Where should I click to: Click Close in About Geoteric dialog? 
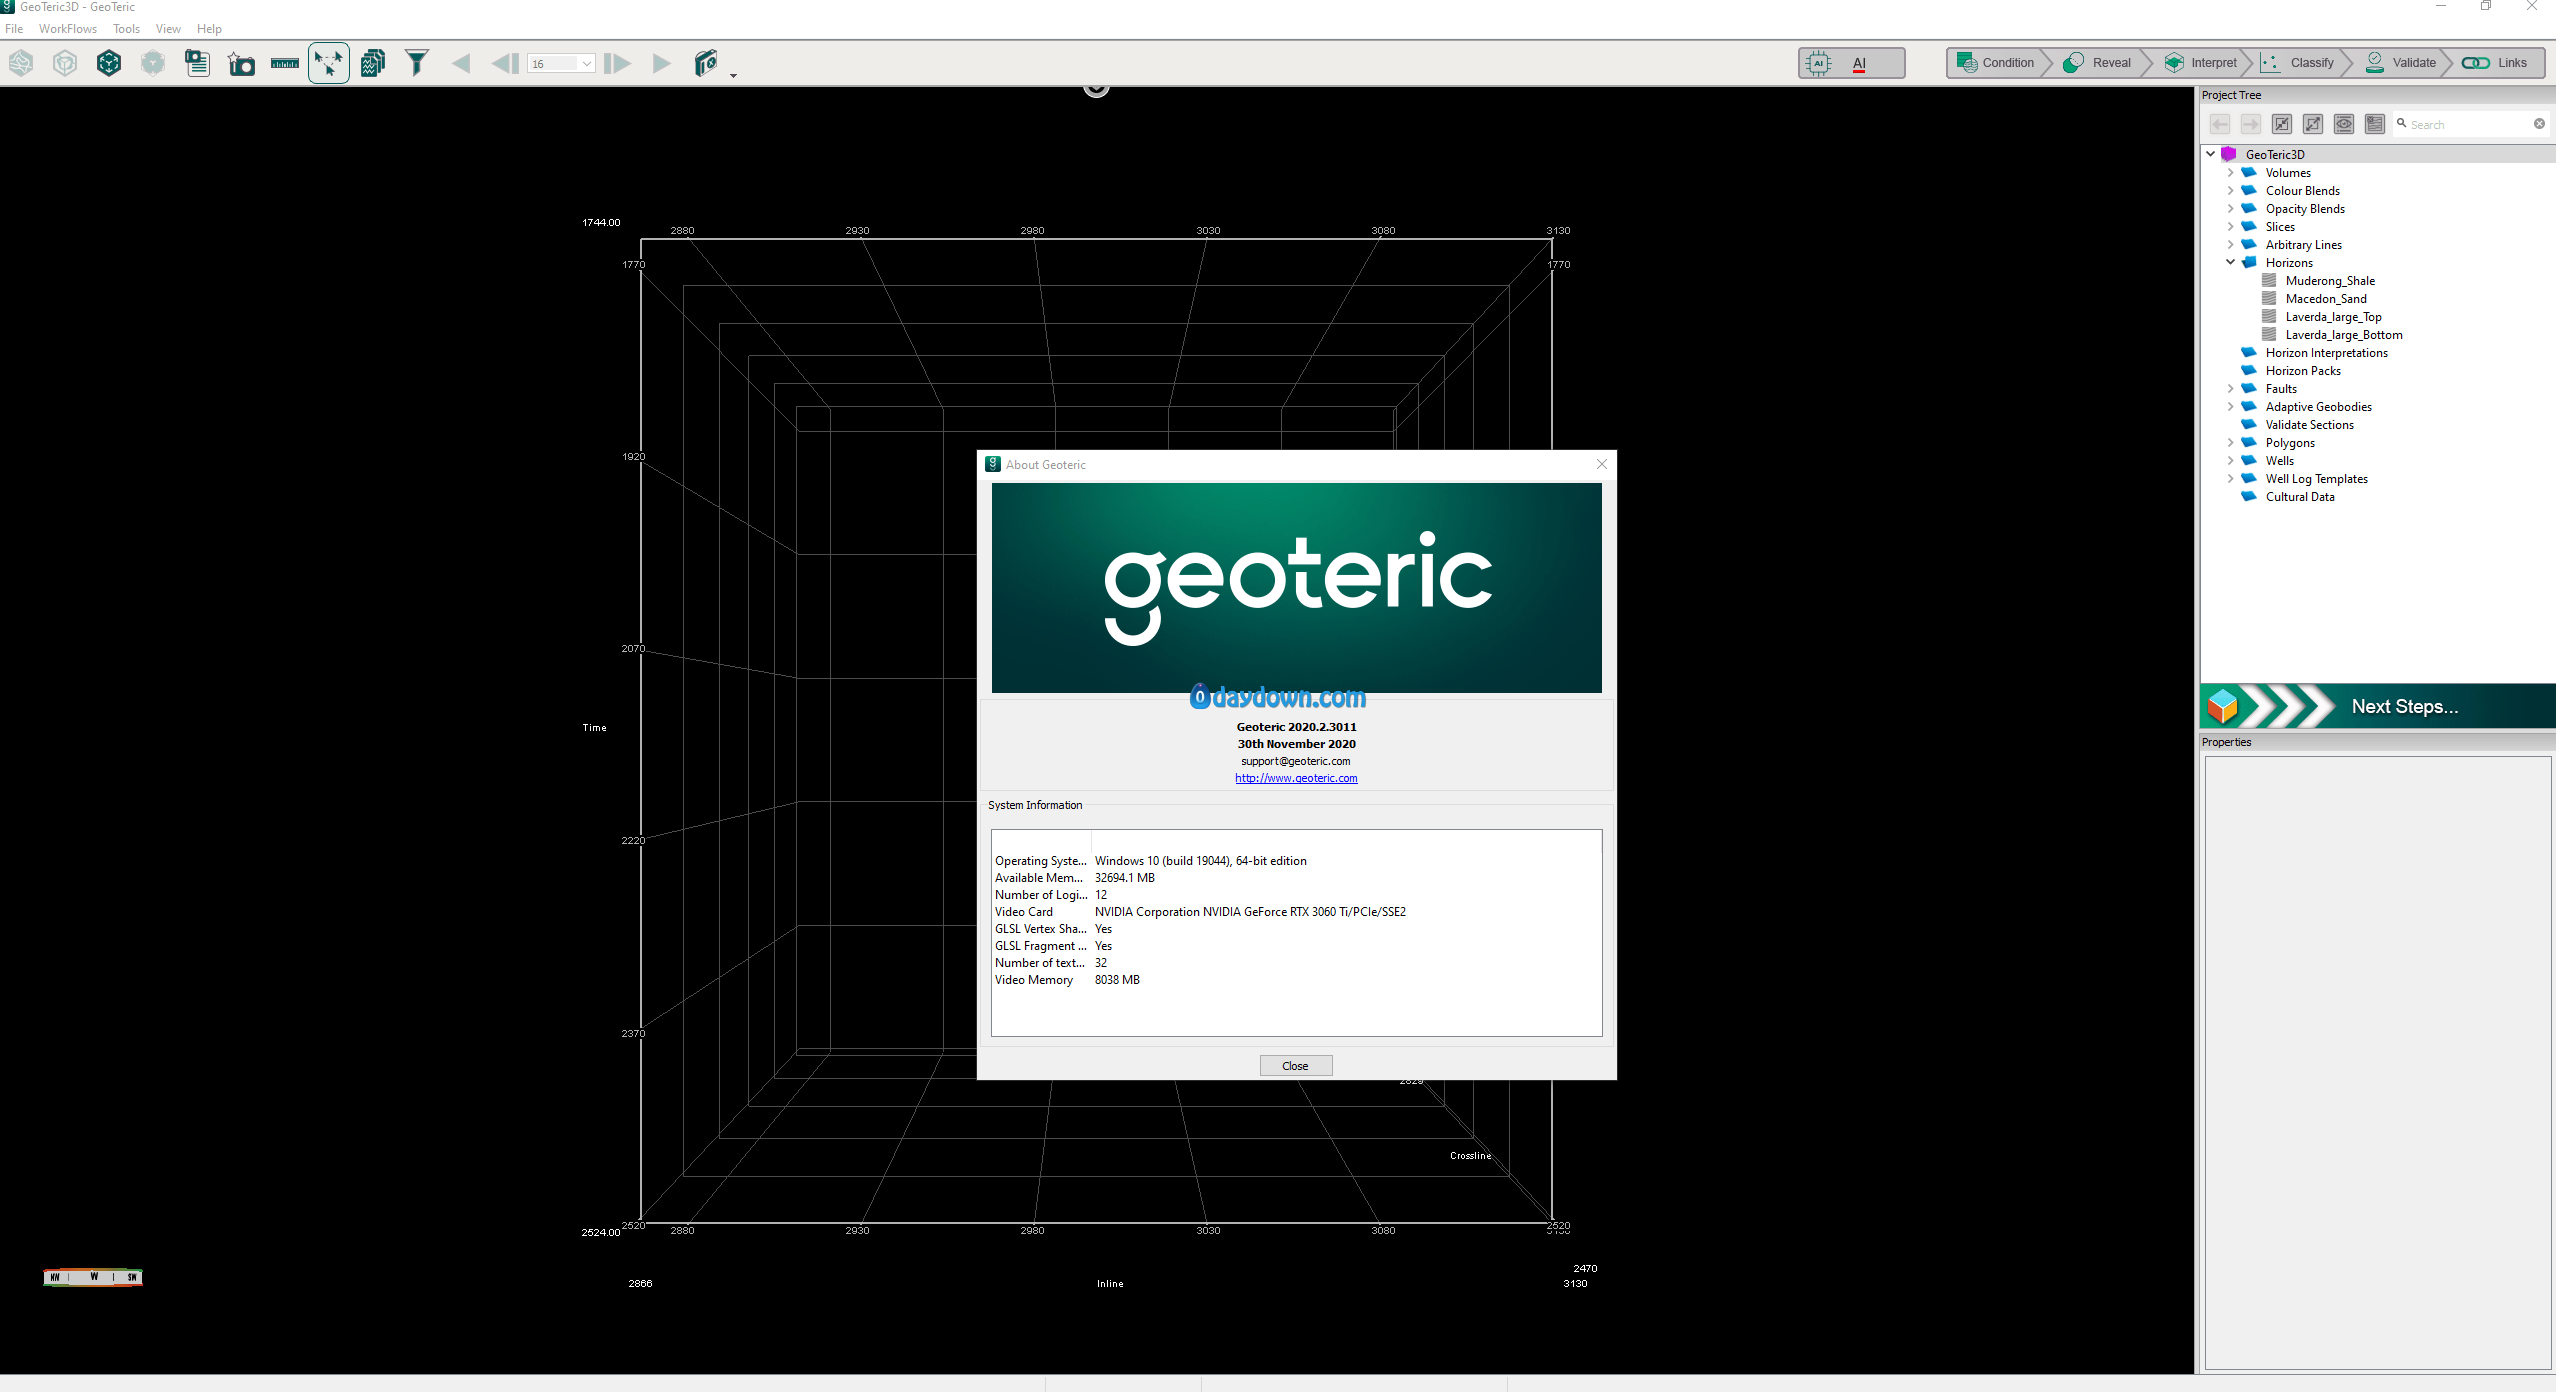pos(1295,1066)
